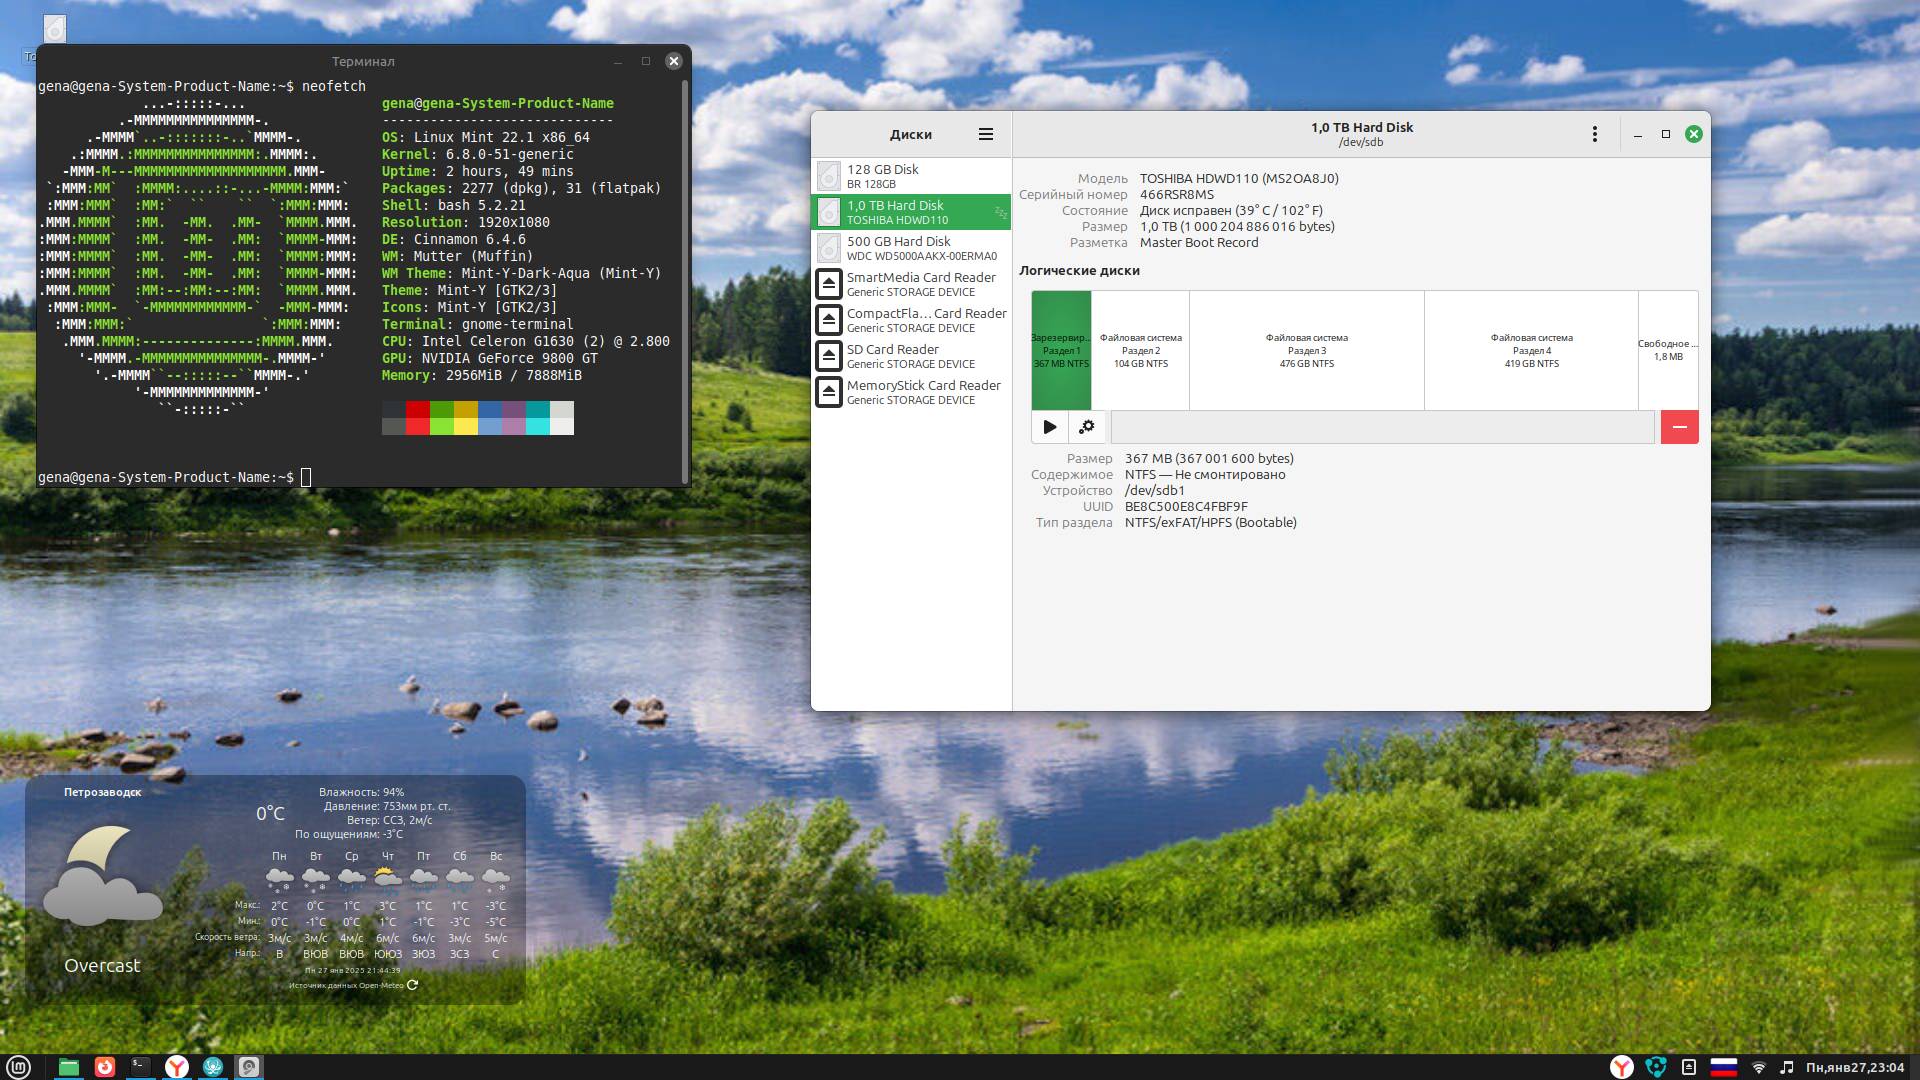The image size is (1920, 1080).
Task: Click the eject icon next to SD Card Reader
Action: pyautogui.click(x=830, y=356)
